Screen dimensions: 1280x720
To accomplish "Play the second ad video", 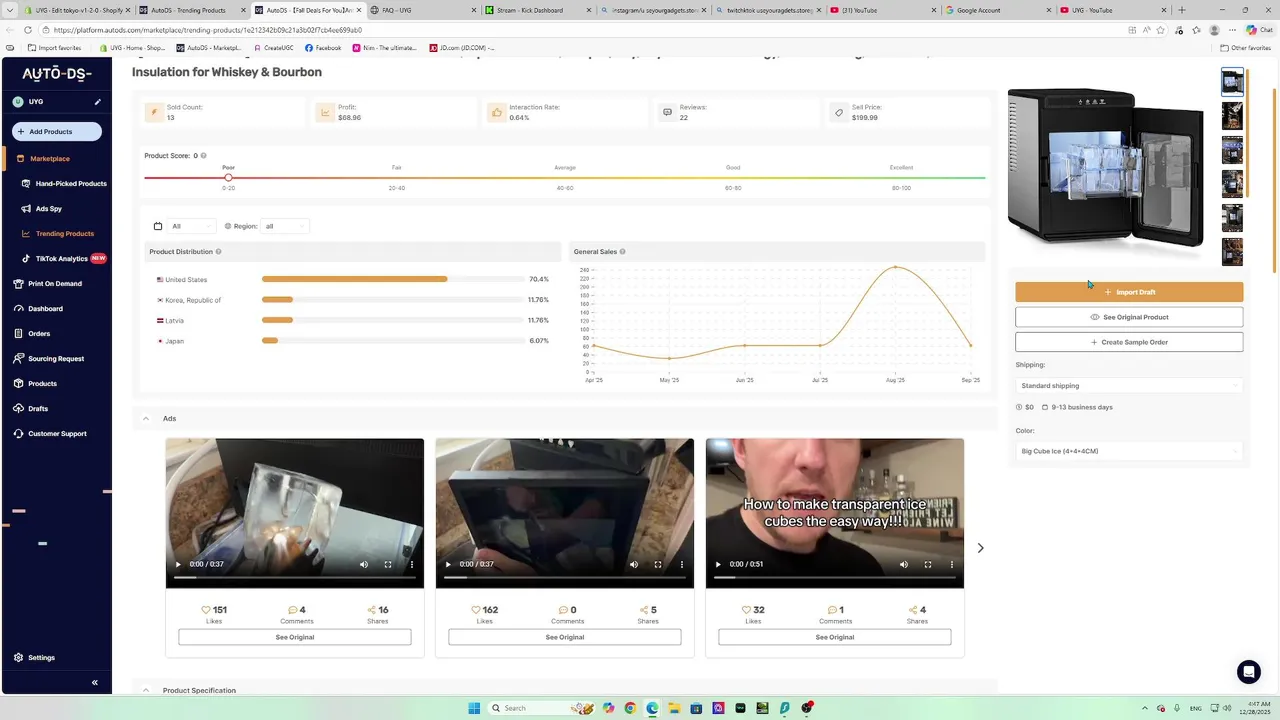I will coord(448,564).
